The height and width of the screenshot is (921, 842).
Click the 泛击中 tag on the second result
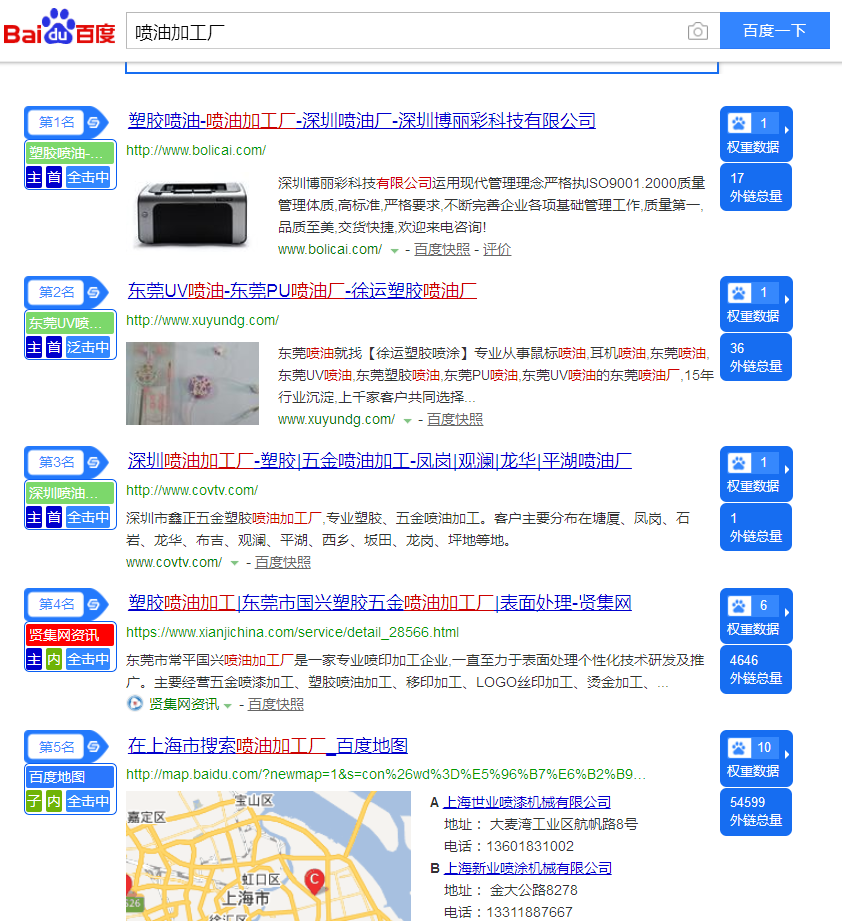click(87, 347)
